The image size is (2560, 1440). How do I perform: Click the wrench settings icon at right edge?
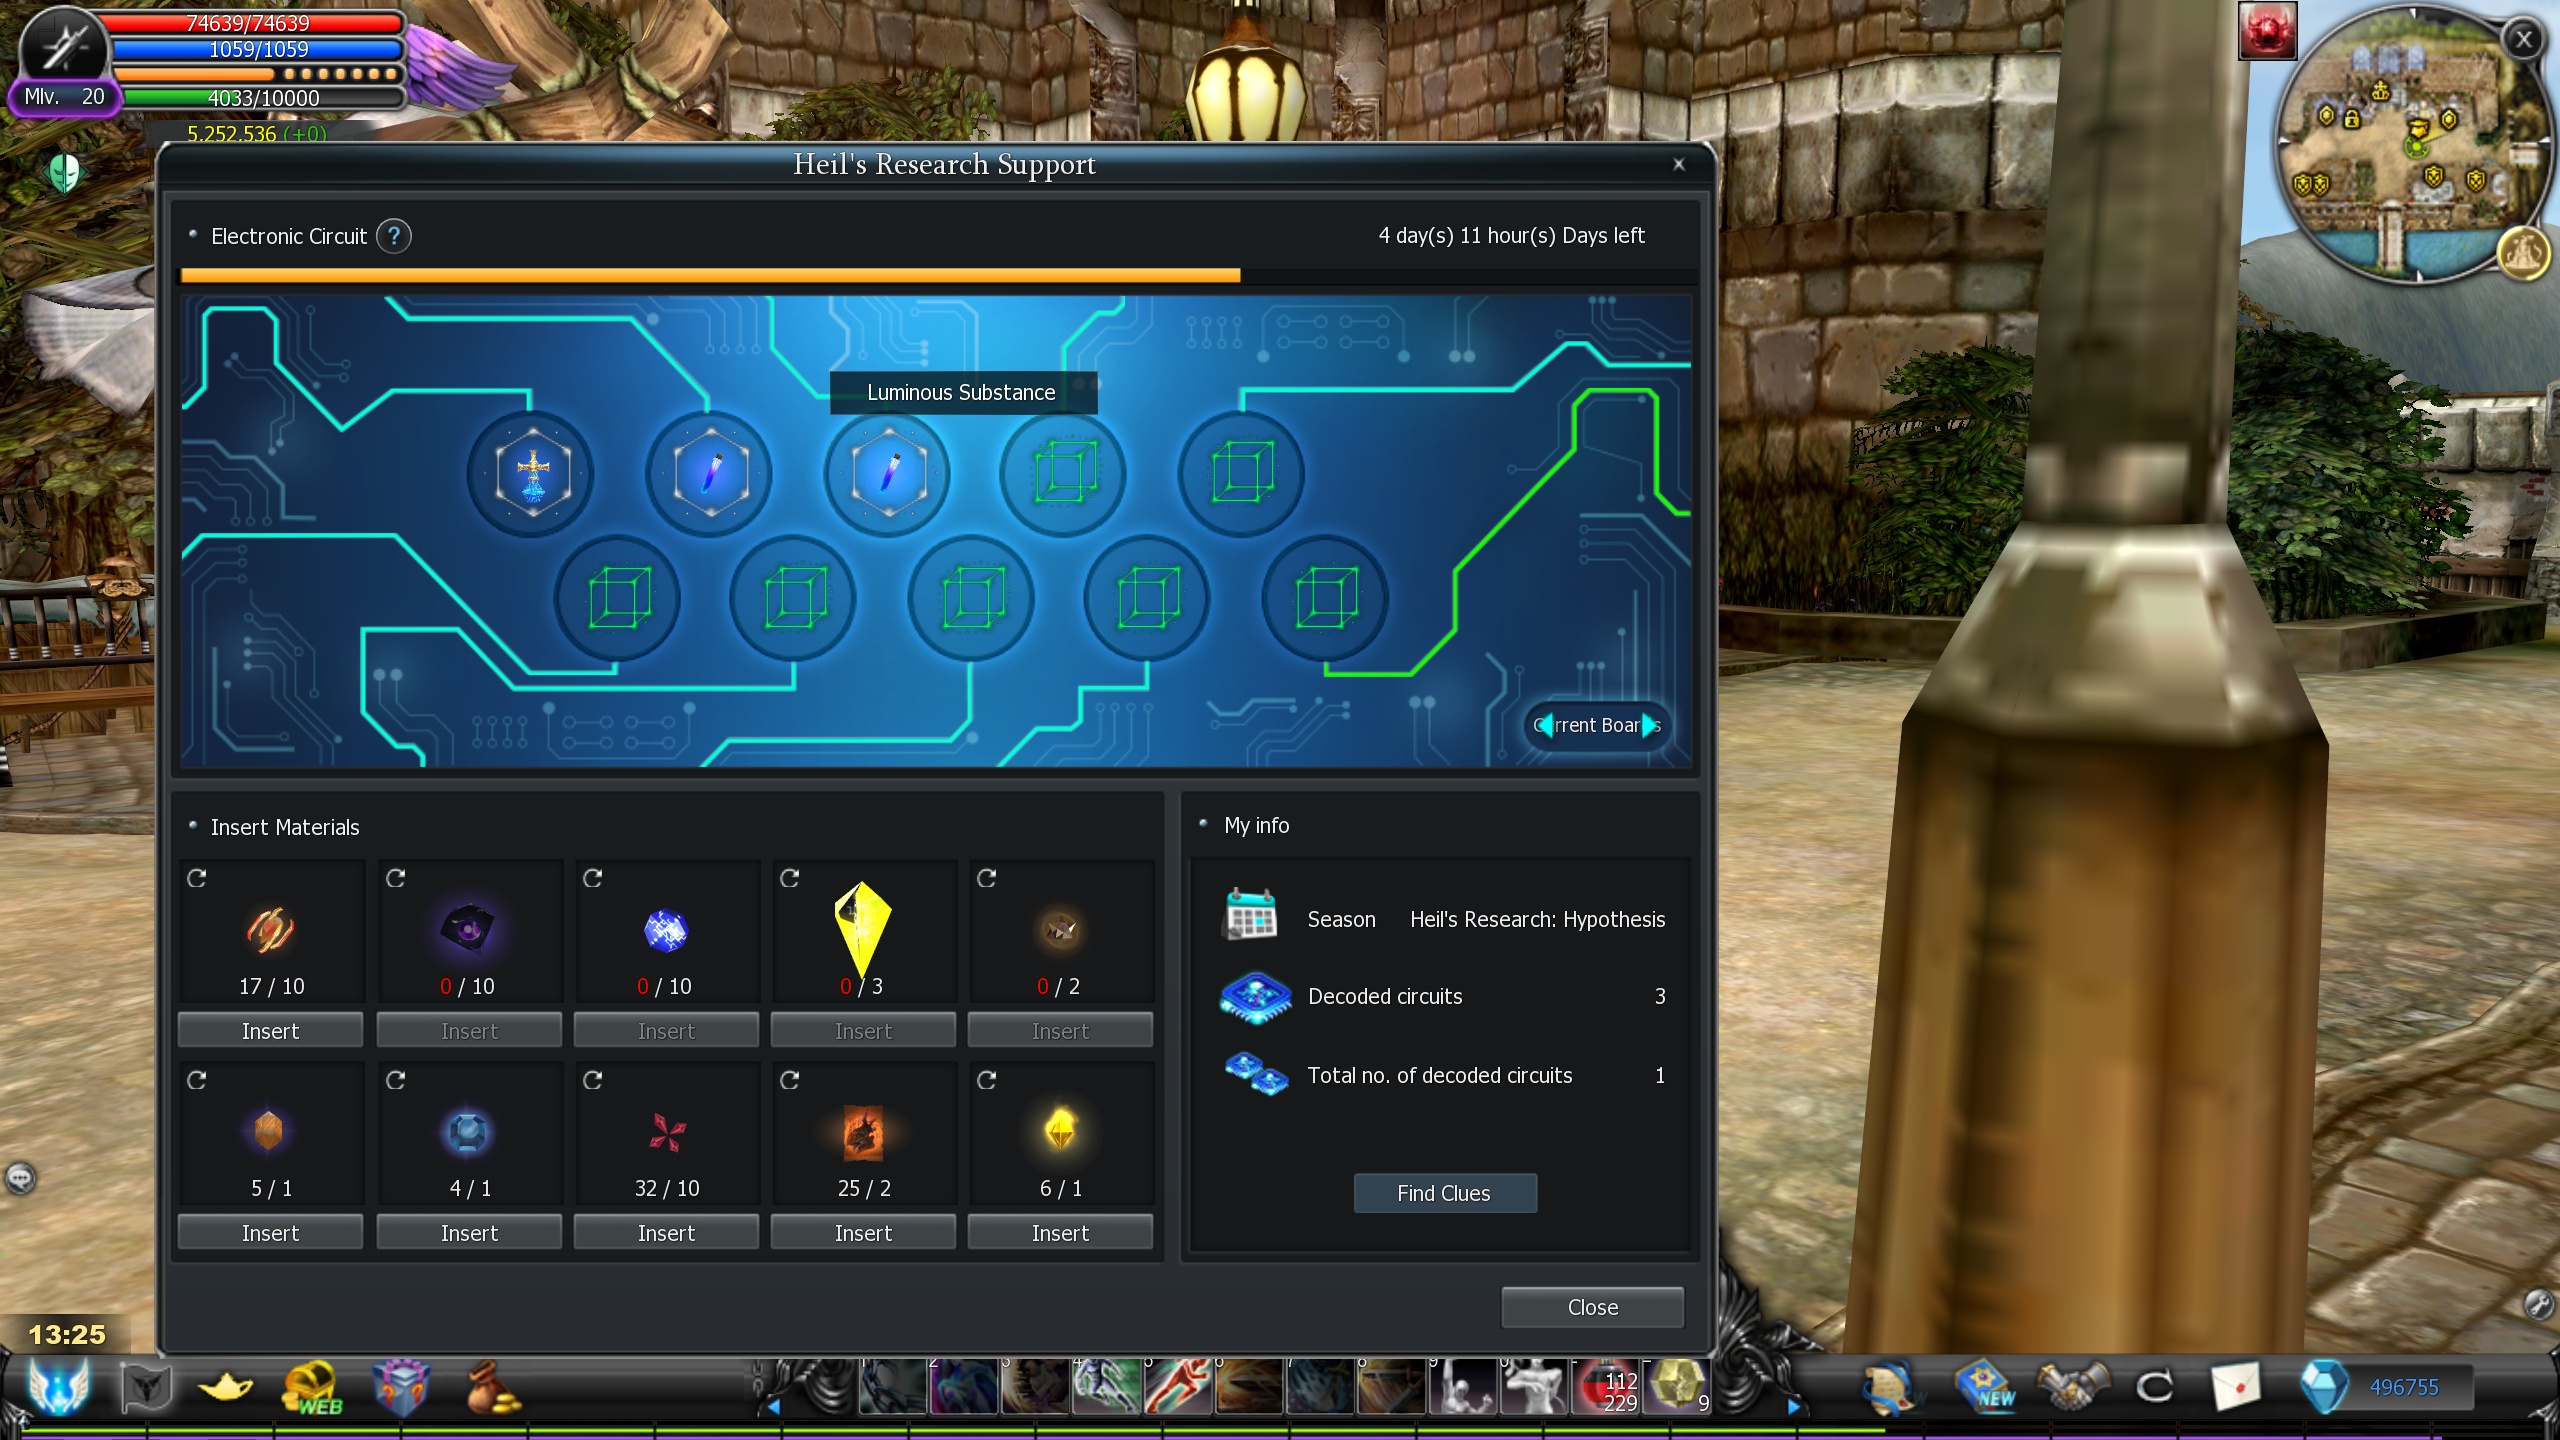pyautogui.click(x=2537, y=1303)
